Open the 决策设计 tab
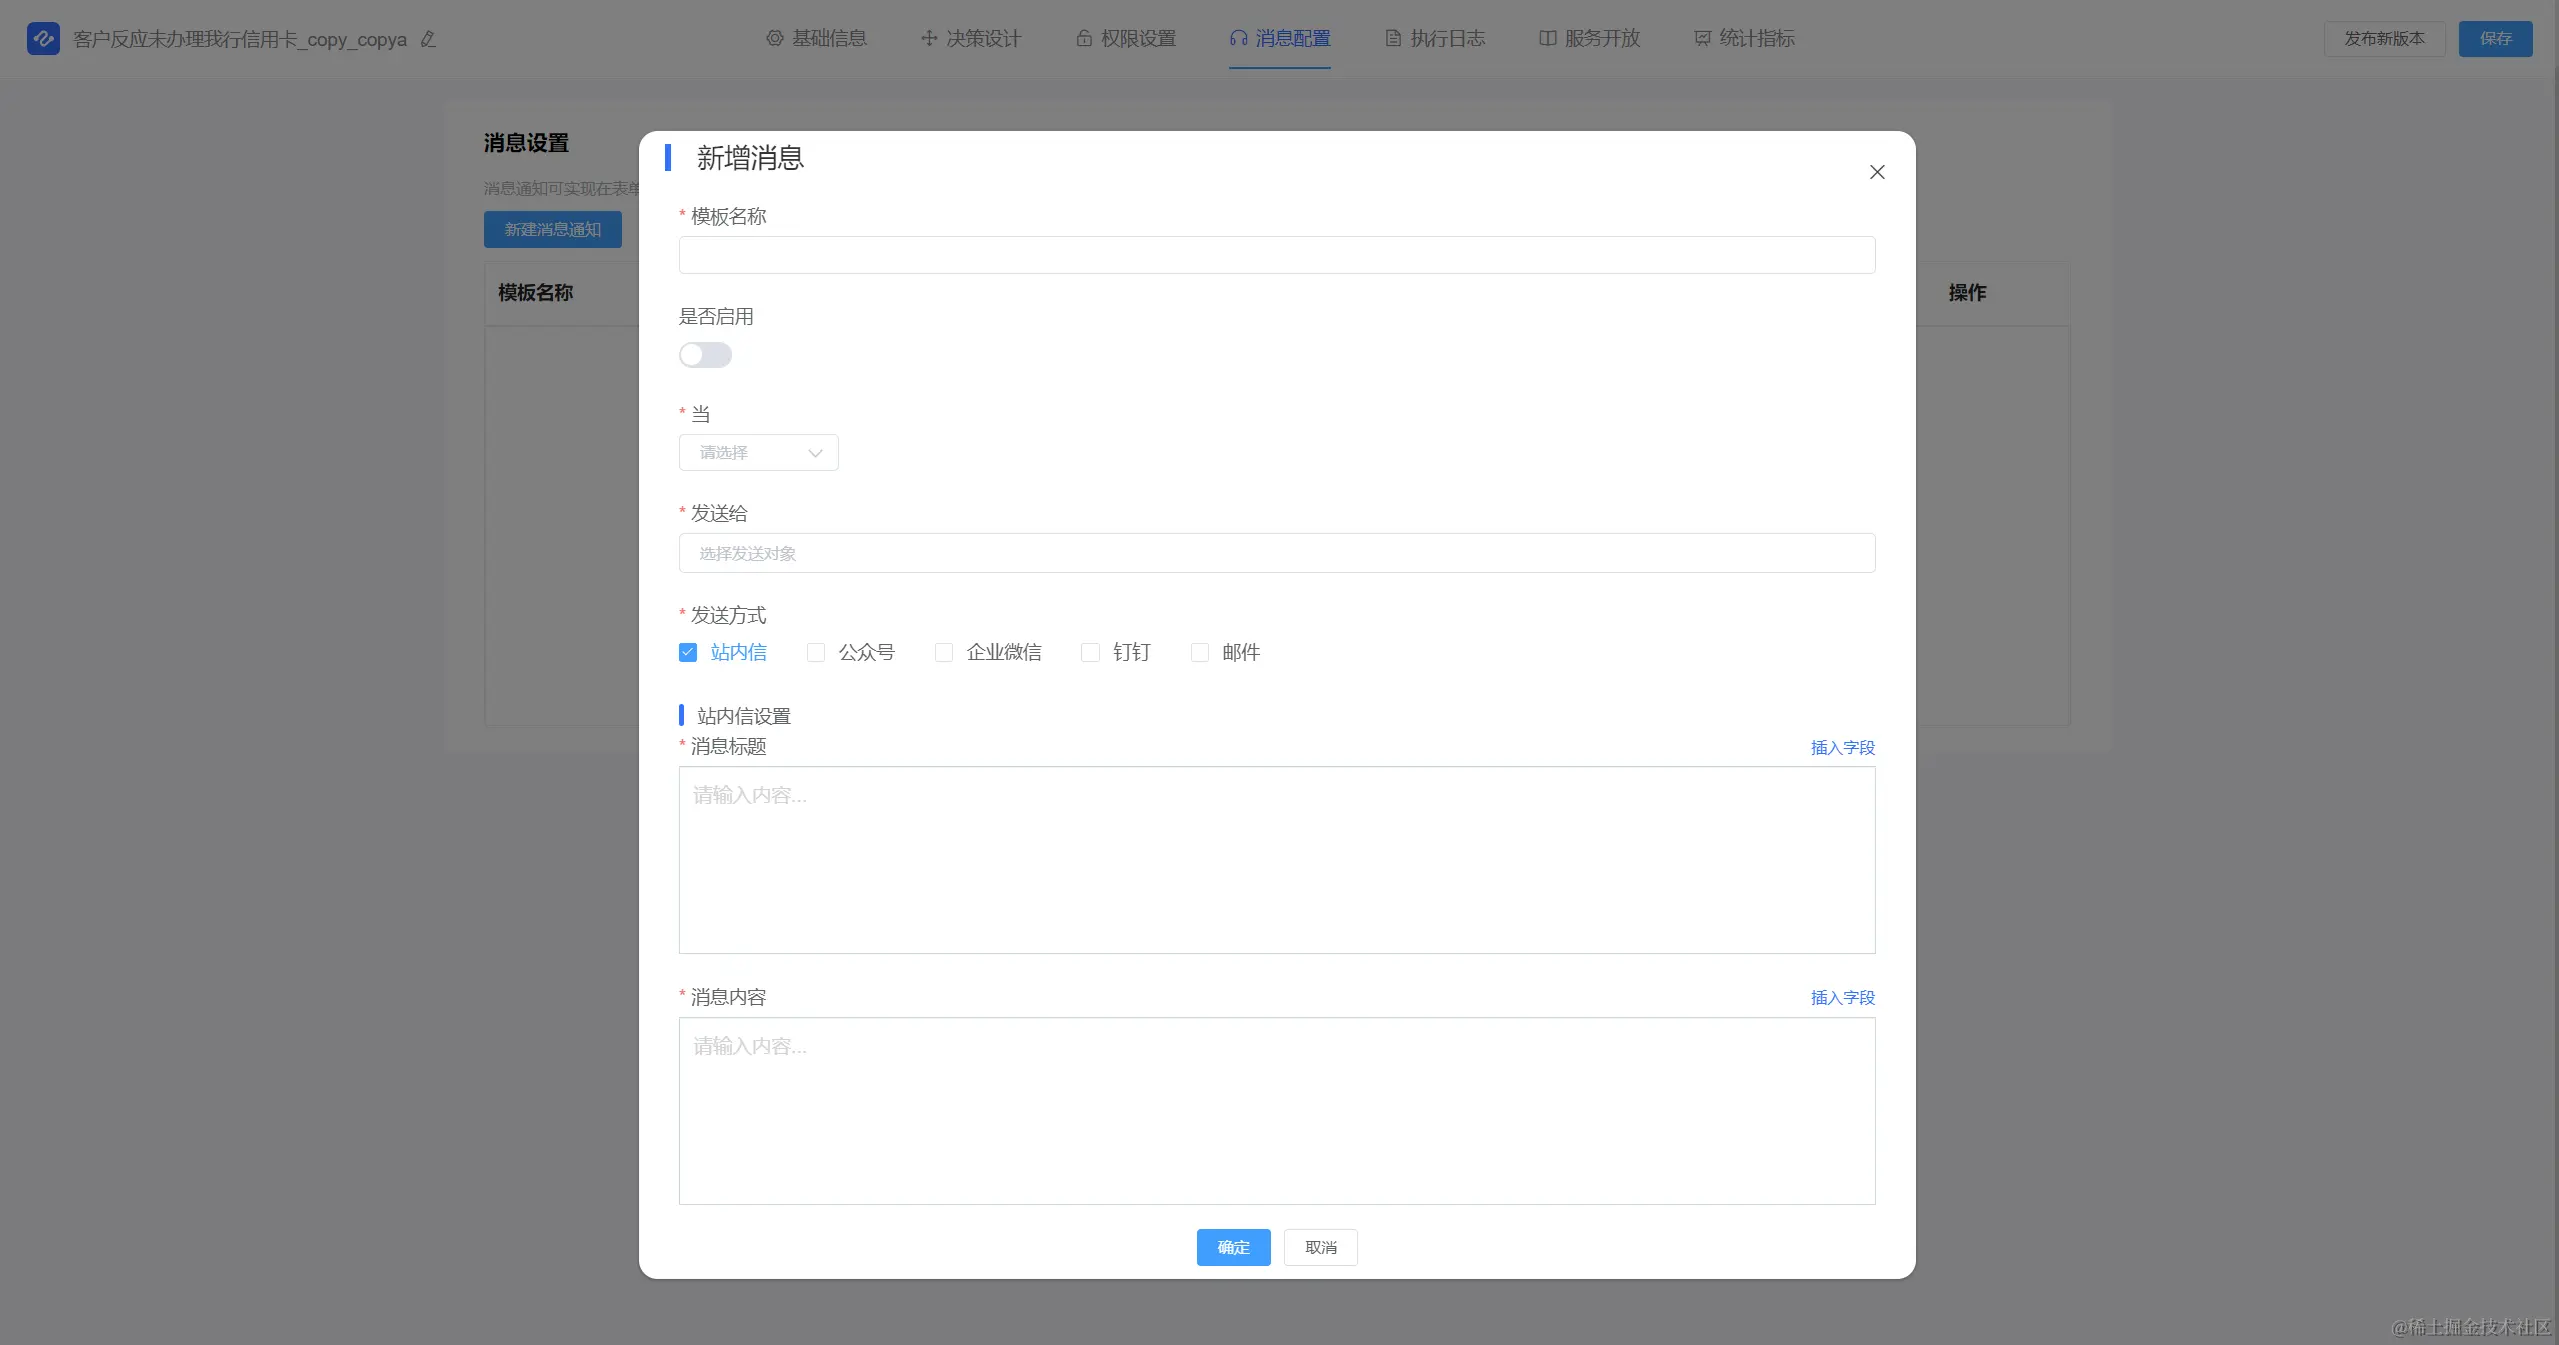2559x1345 pixels. pos(971,38)
